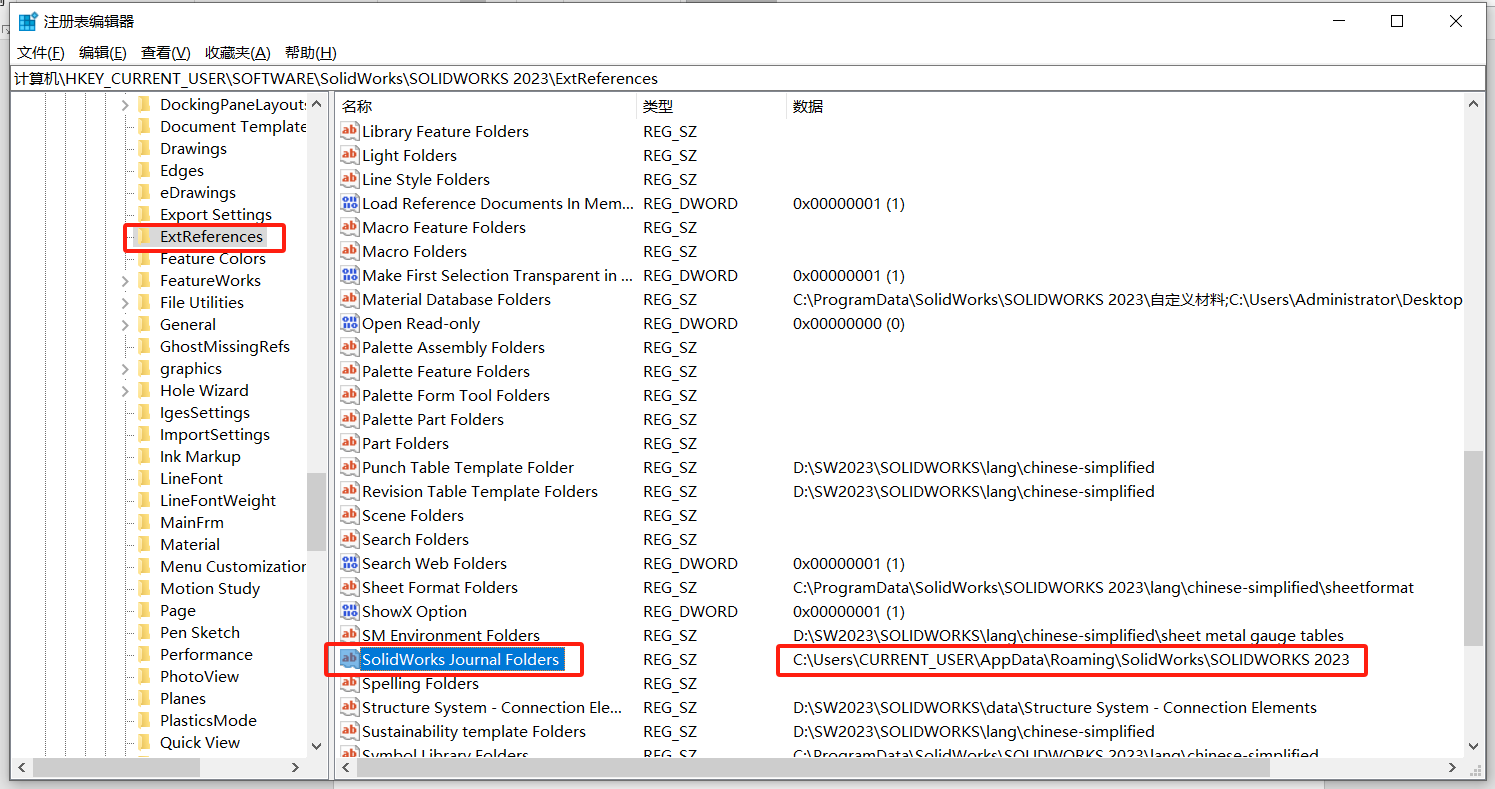Click the string icon beside Spelling Folders

349,683
